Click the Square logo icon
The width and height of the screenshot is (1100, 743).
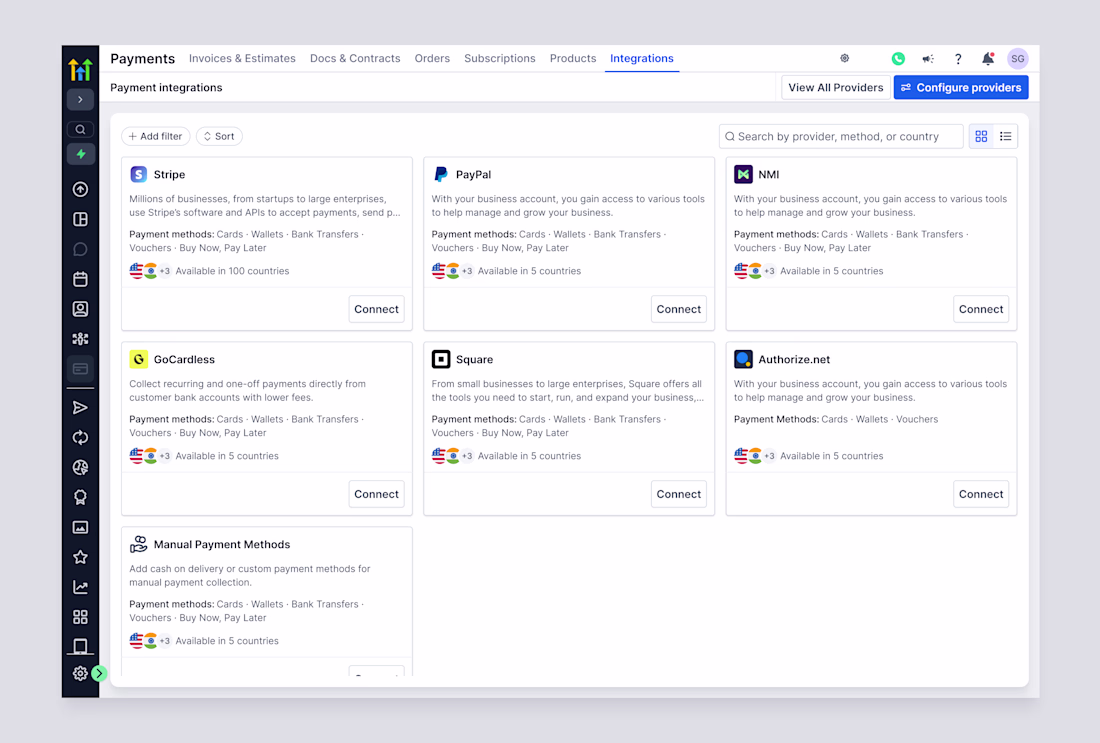(441, 359)
